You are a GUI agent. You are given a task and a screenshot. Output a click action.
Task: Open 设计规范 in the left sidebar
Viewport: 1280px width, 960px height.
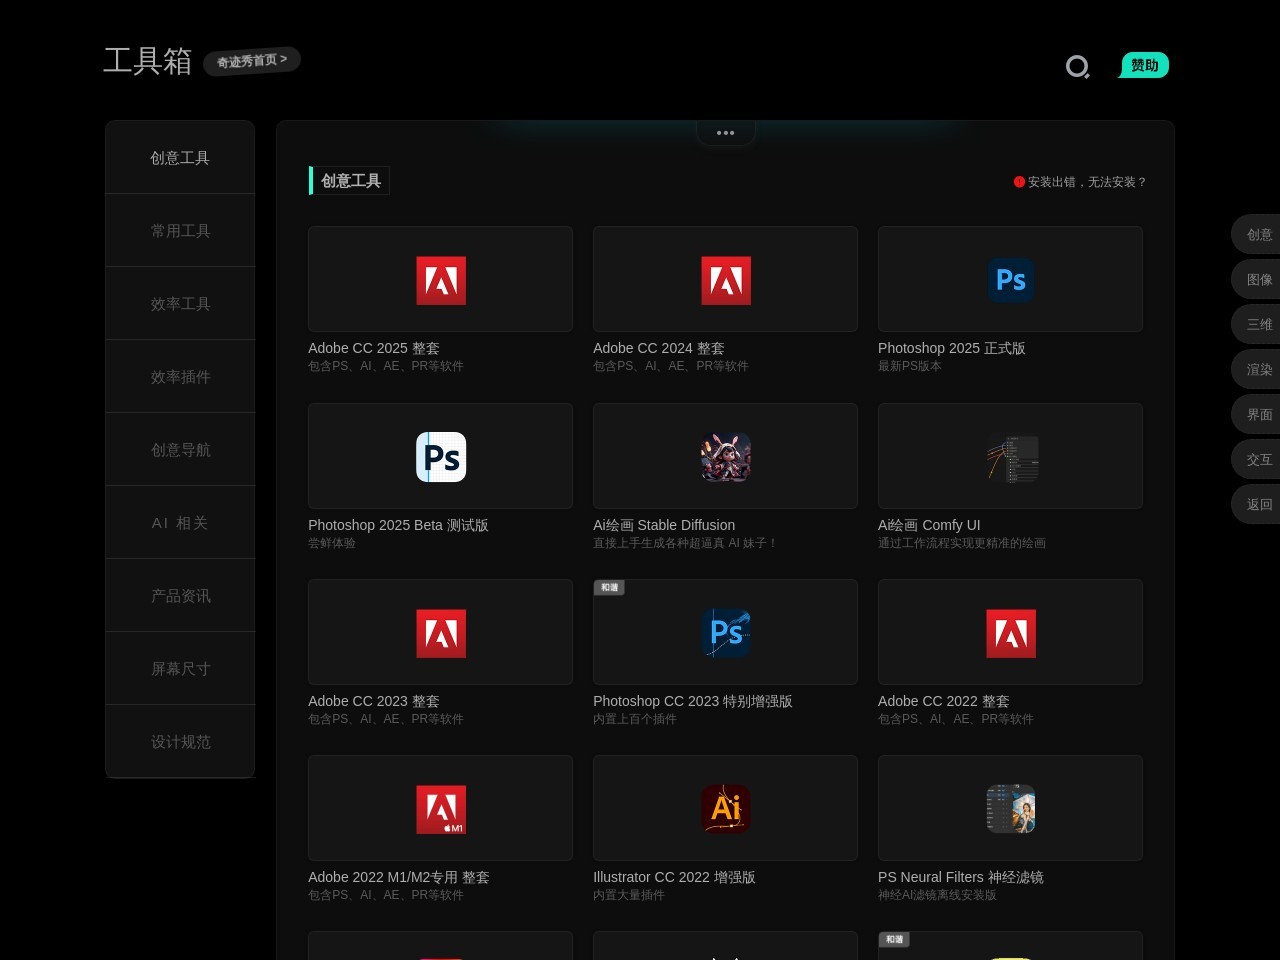coord(180,742)
